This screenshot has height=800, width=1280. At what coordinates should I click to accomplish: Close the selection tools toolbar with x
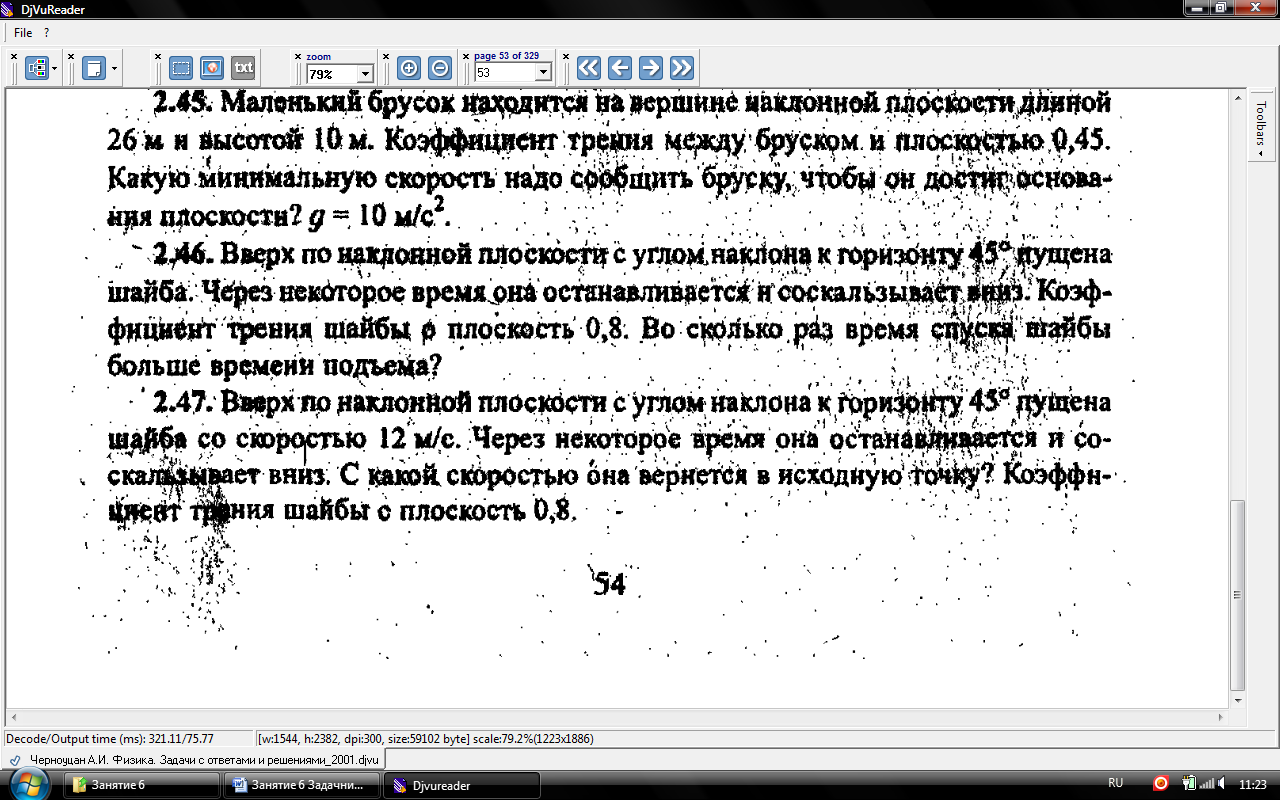(x=158, y=57)
